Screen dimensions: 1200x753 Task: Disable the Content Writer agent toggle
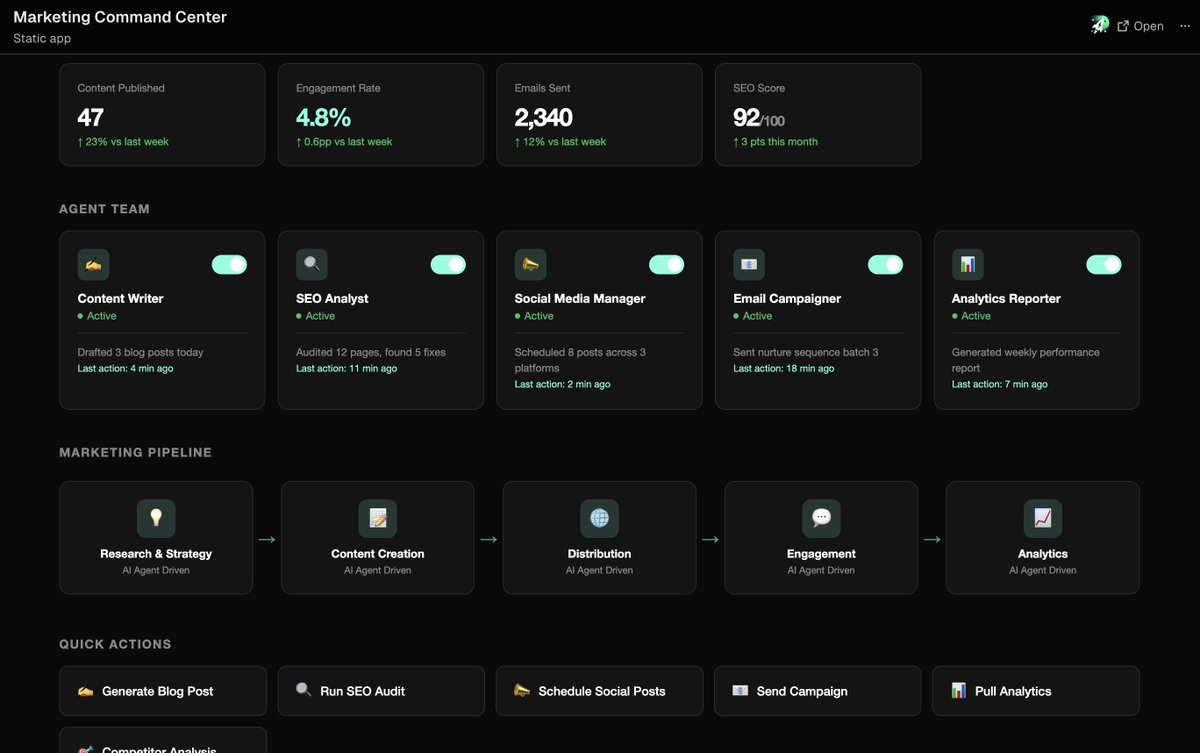(229, 265)
